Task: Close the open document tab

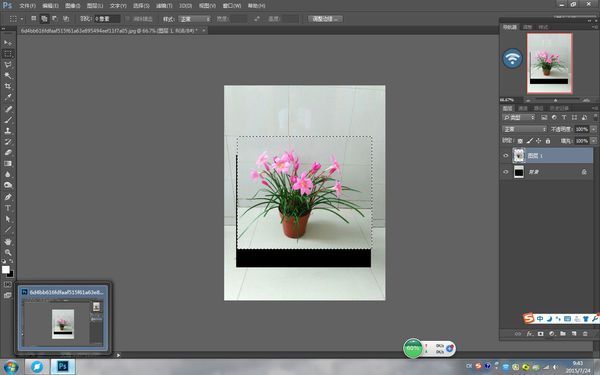Action: tap(204, 30)
